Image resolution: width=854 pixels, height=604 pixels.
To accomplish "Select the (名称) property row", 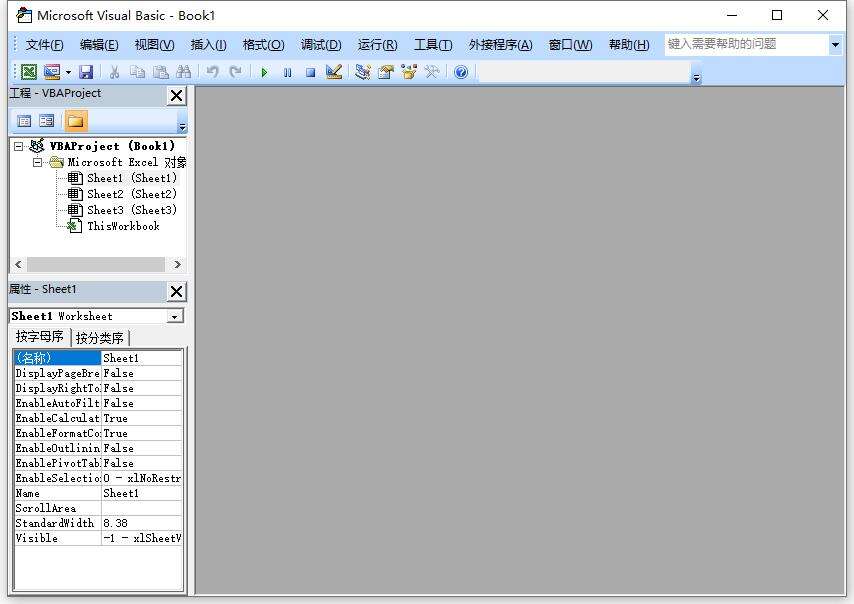I will pos(98,358).
